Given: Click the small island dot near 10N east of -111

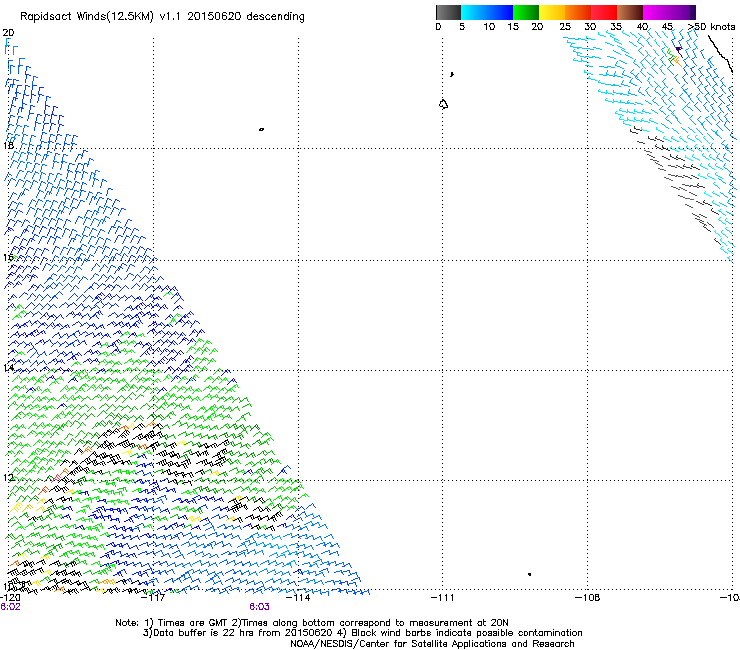Looking at the screenshot, I should 530,574.
